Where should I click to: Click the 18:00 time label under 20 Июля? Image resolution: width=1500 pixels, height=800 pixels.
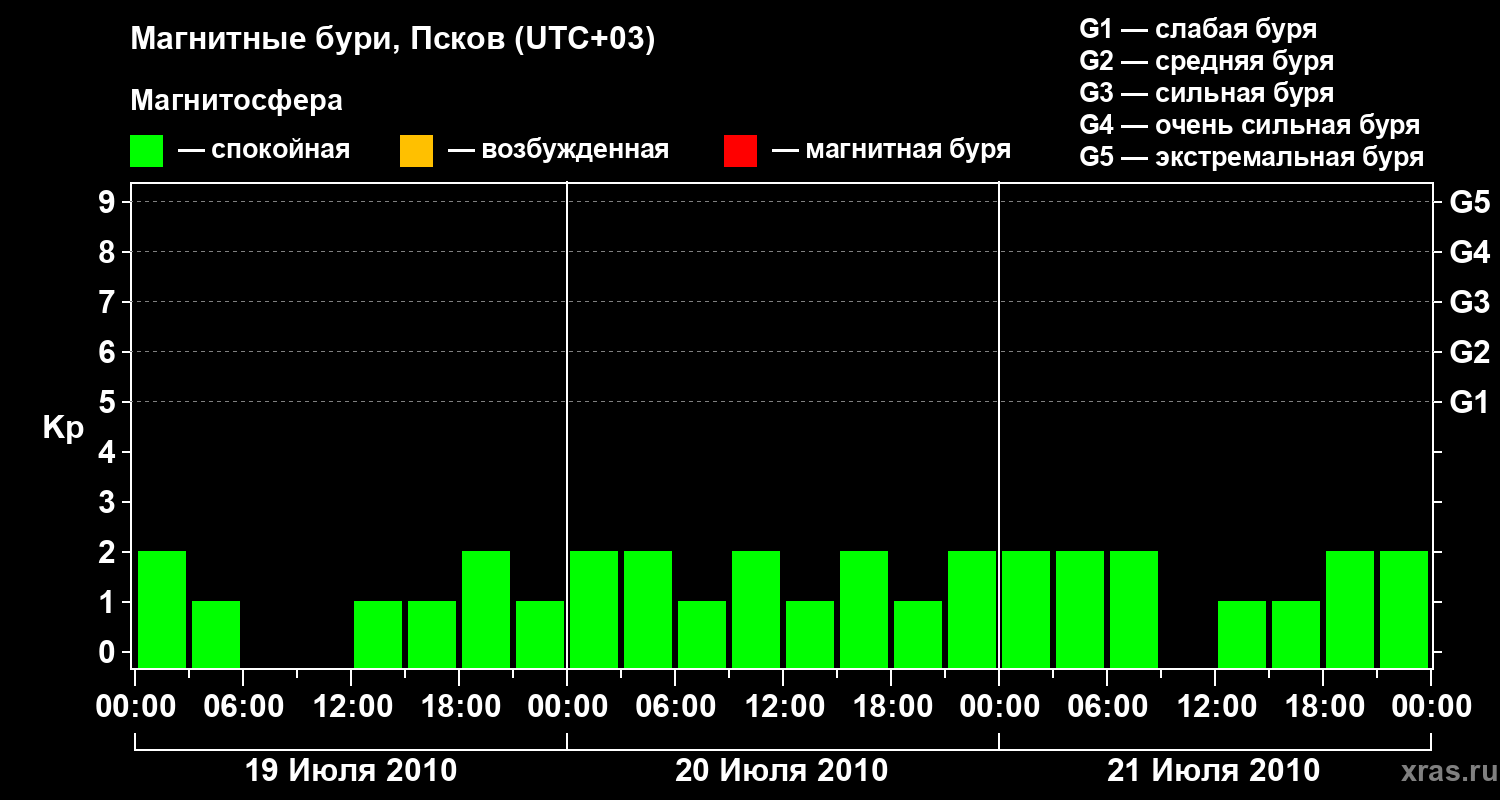coord(891,707)
